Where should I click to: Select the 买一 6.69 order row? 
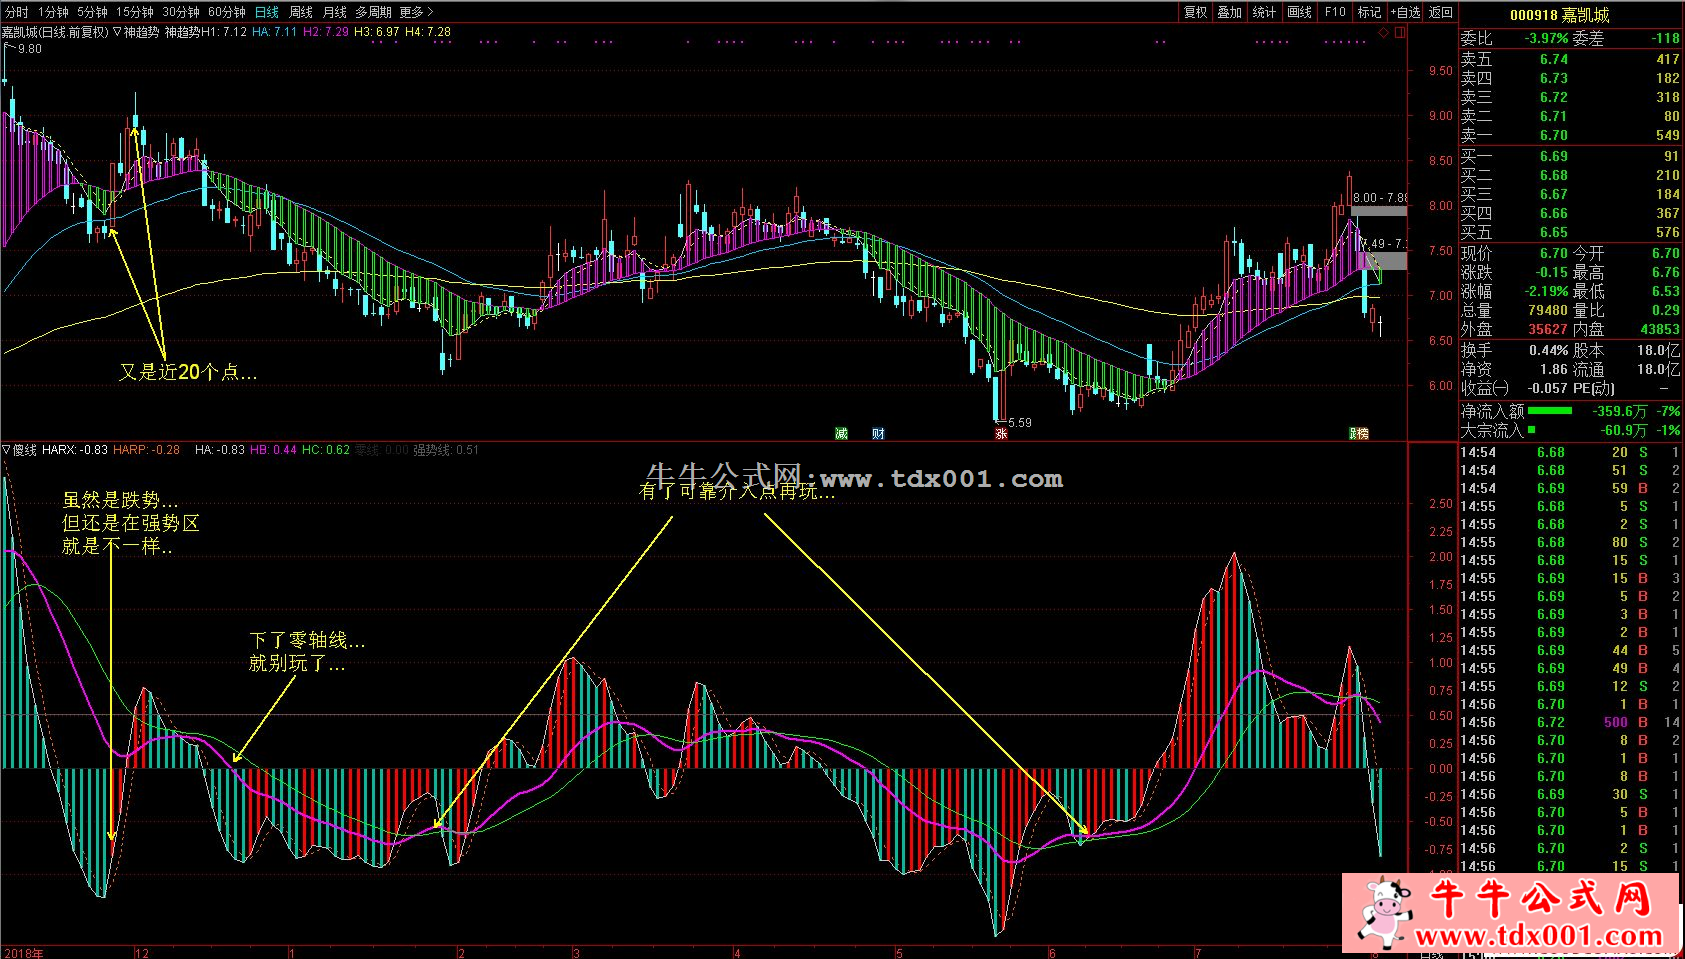(x=1570, y=156)
